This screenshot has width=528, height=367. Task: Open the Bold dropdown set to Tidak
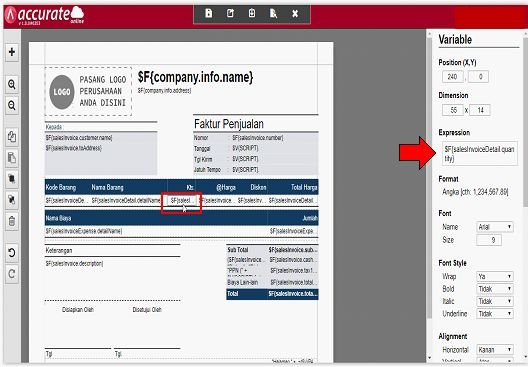495,289
